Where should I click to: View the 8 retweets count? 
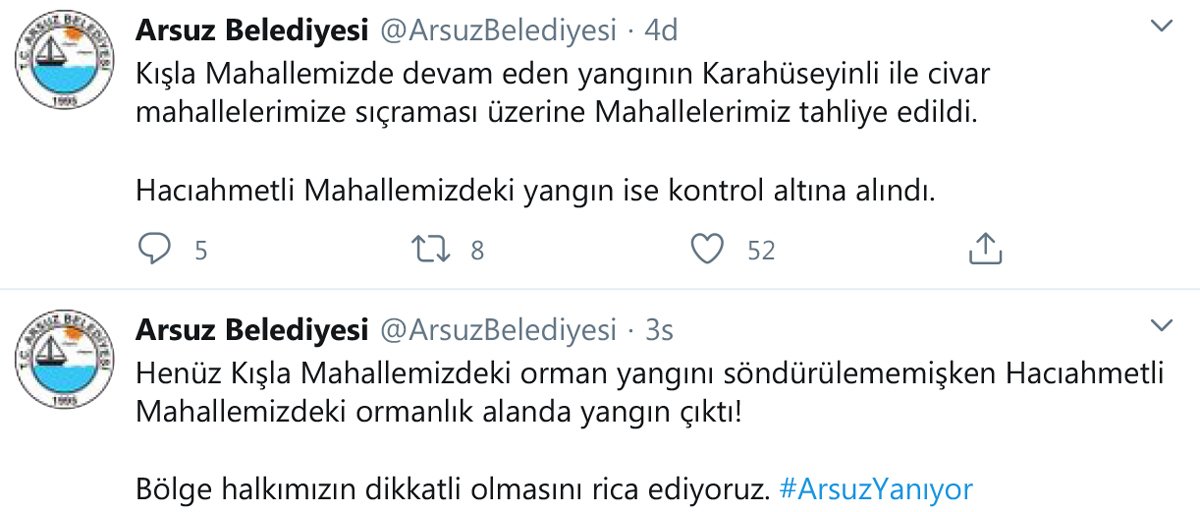[x=477, y=250]
